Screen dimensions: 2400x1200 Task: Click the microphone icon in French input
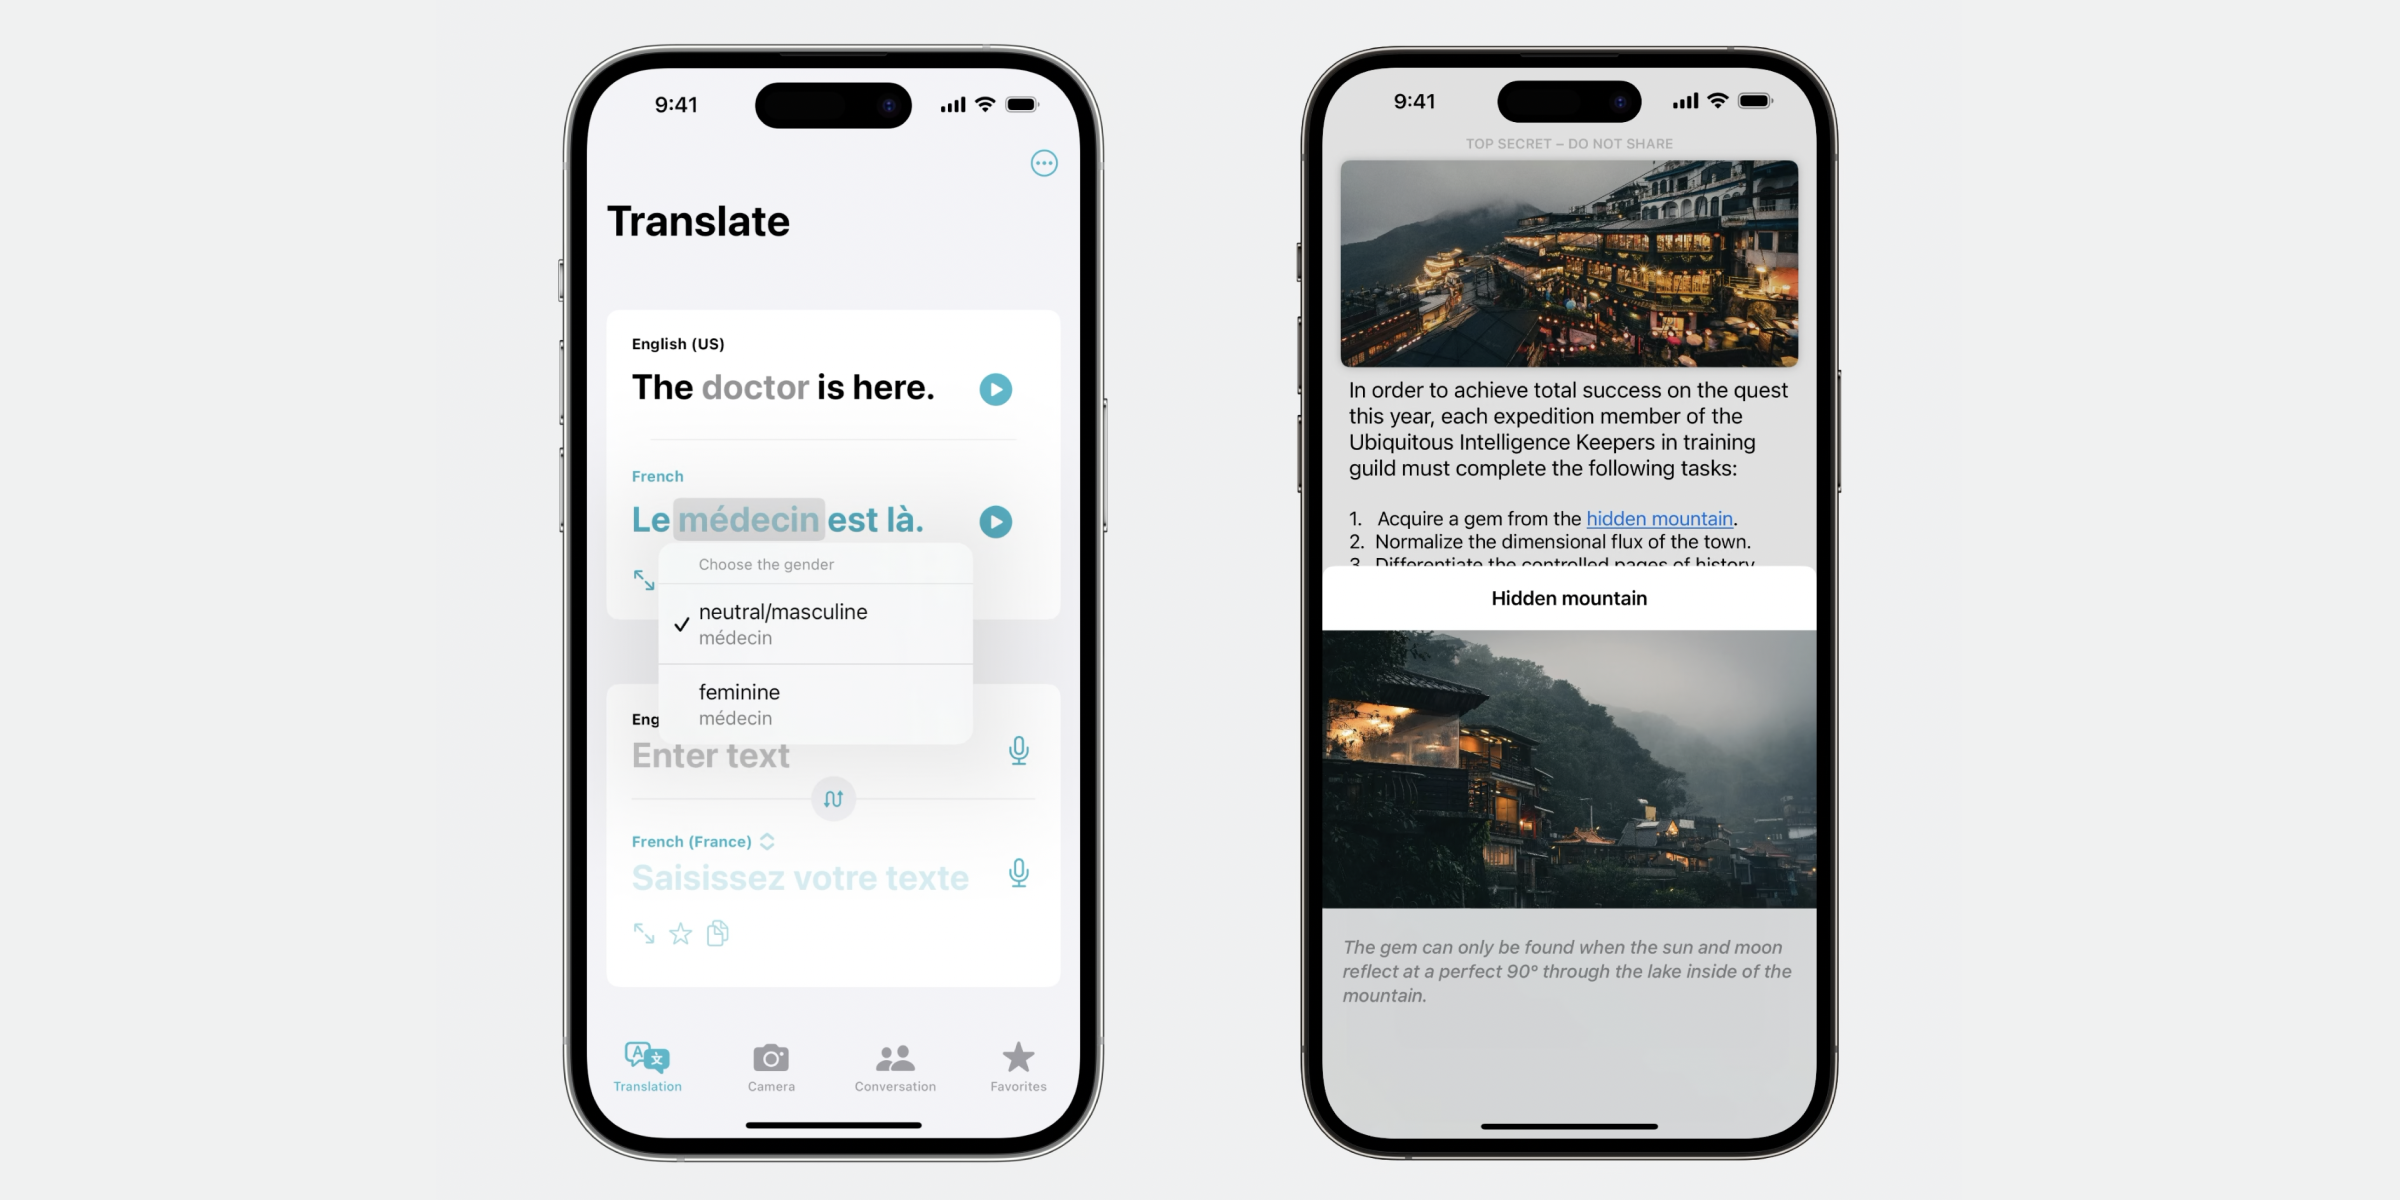(1018, 876)
